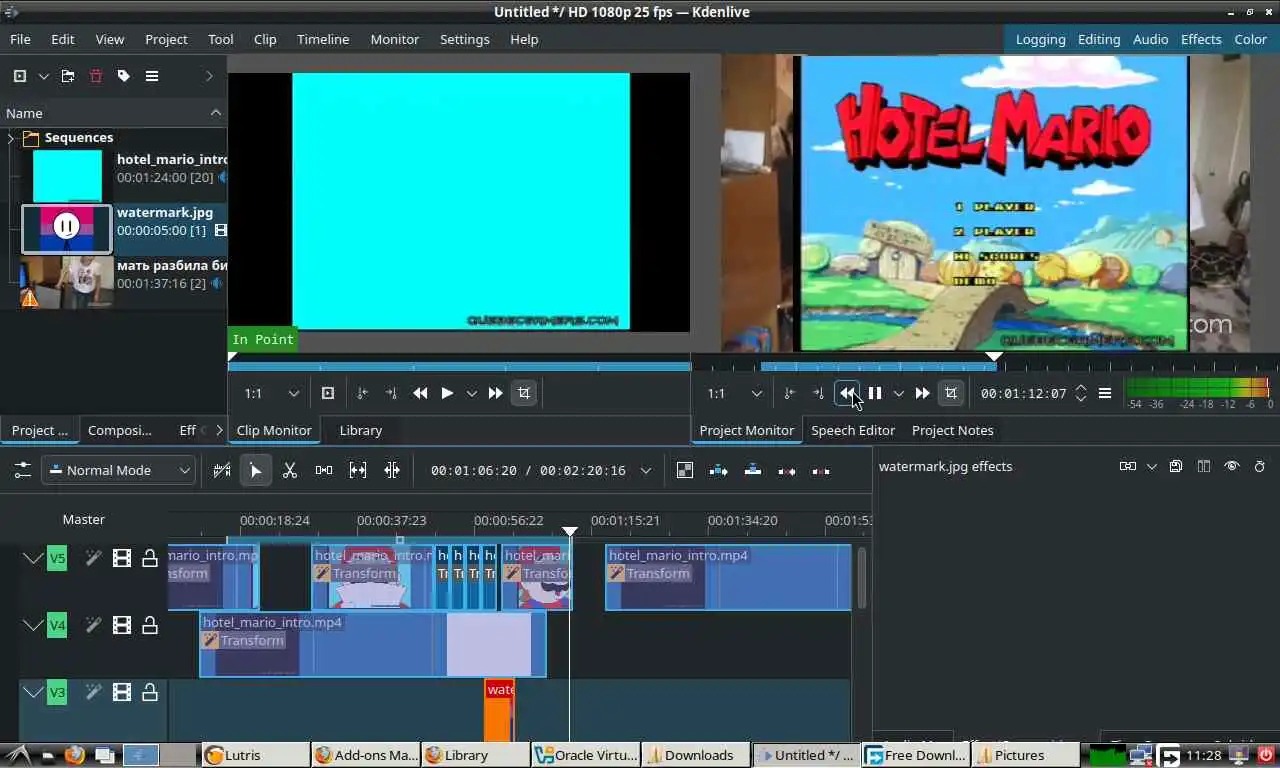Toggle eye preview in effects panel
This screenshot has height=768, width=1280.
[x=1232, y=466]
